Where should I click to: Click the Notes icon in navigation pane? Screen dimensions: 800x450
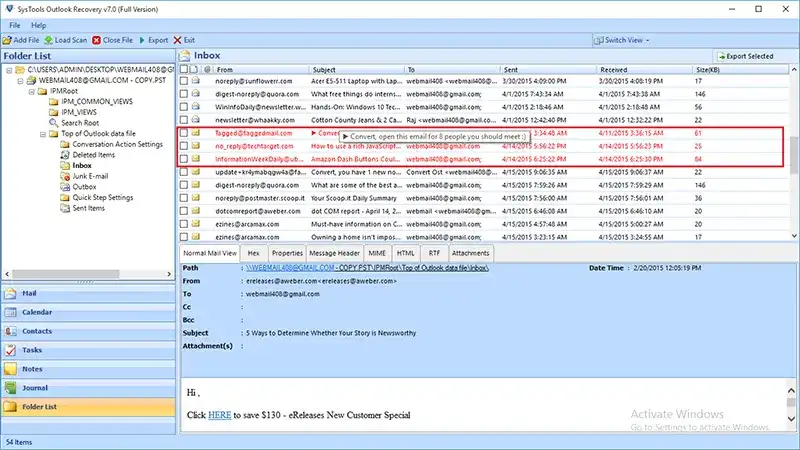click(10, 369)
